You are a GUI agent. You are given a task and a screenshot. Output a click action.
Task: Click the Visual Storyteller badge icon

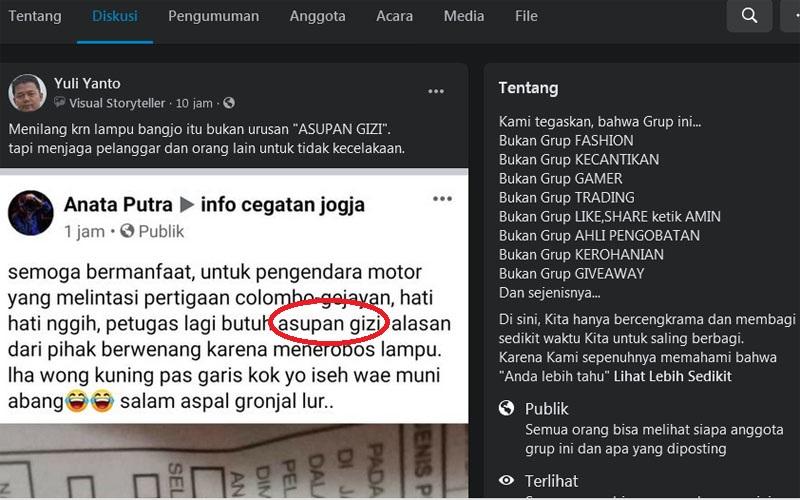60,103
